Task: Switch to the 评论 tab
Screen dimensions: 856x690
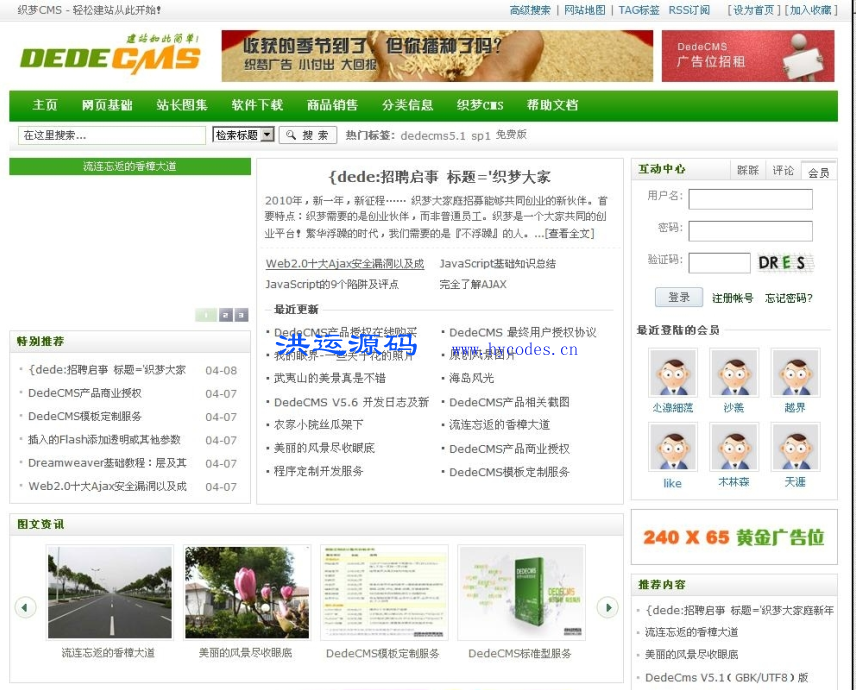Action: point(783,168)
